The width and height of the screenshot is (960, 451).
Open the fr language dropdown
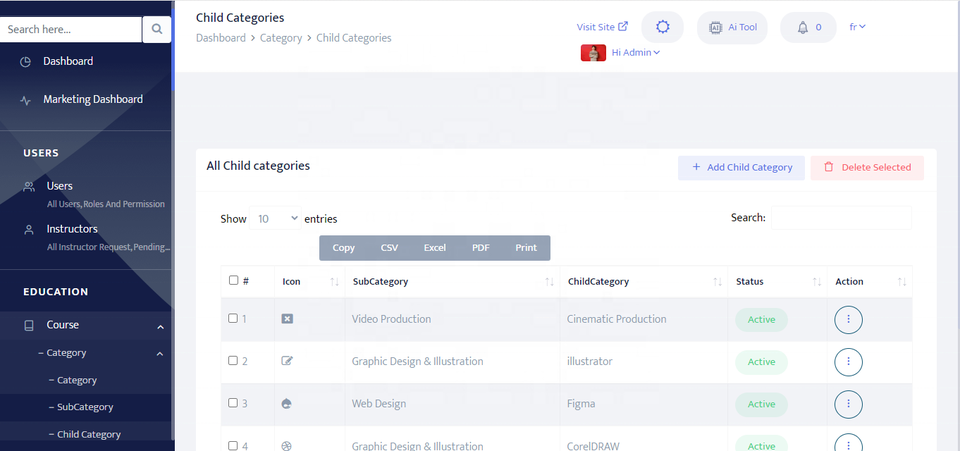tap(857, 27)
